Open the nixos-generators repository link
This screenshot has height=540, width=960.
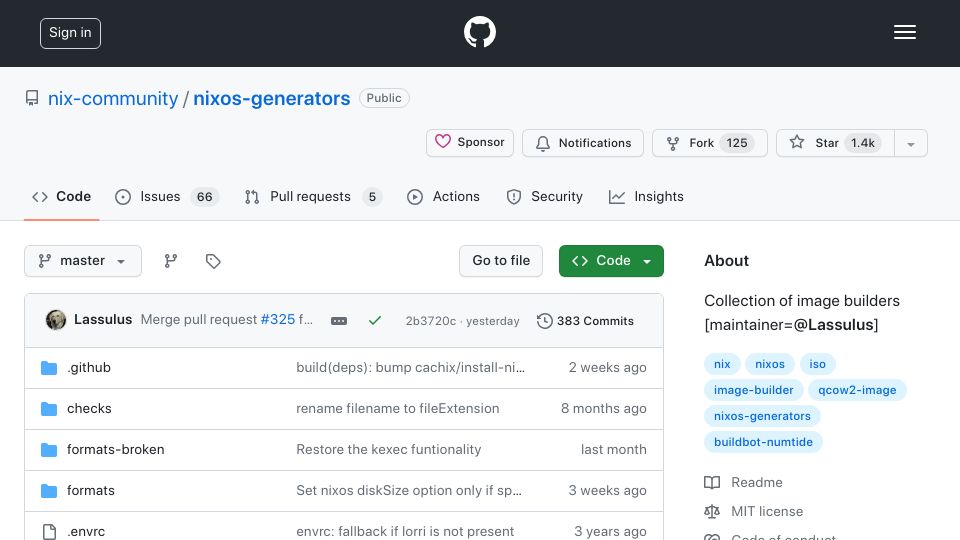point(272,98)
